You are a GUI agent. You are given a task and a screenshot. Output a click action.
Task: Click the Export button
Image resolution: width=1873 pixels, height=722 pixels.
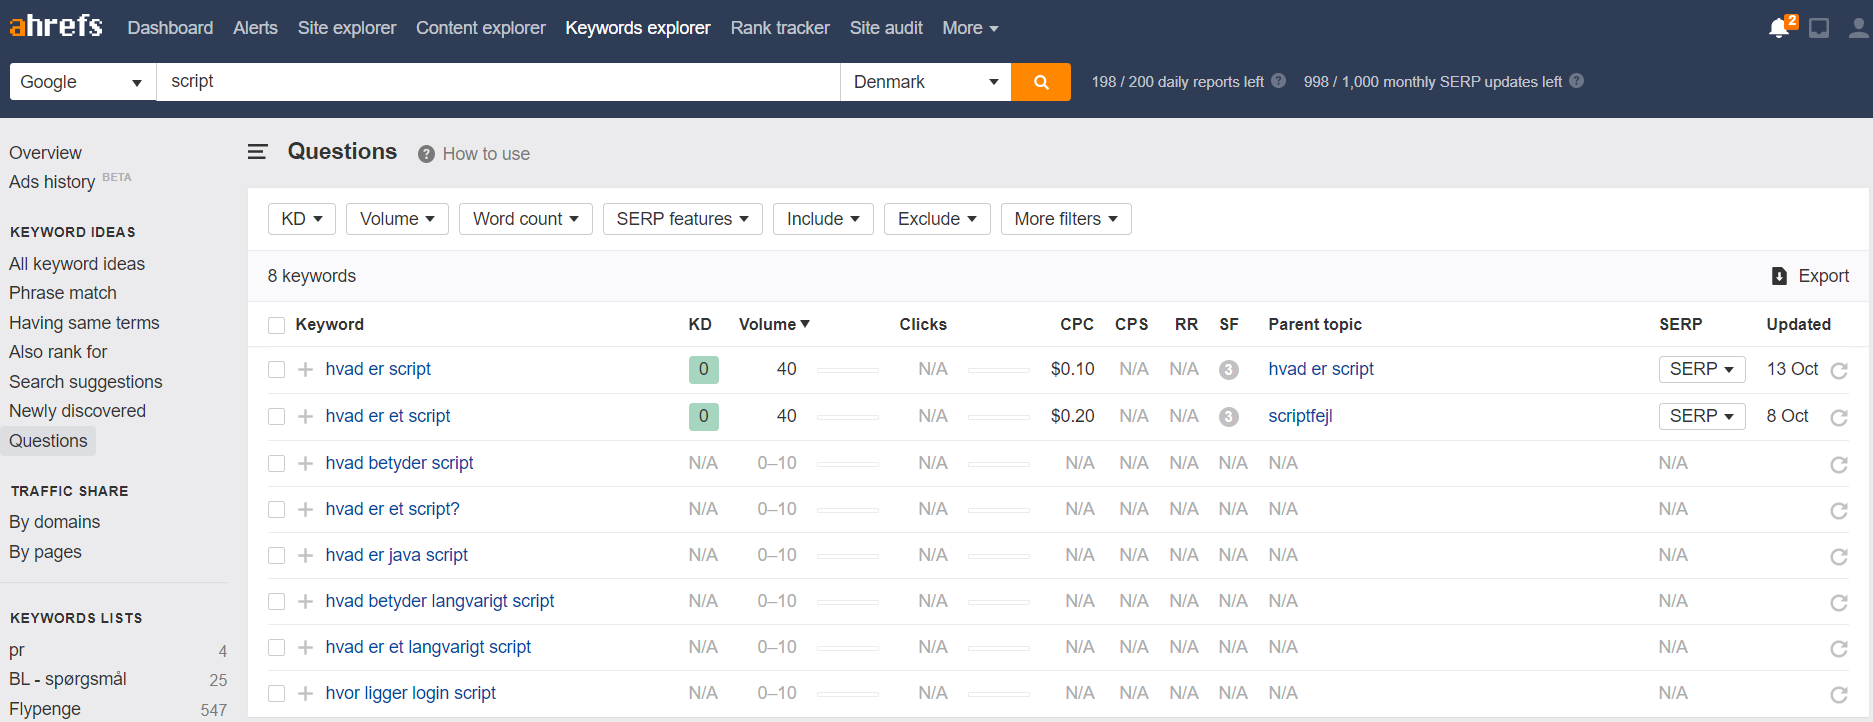[1810, 276]
